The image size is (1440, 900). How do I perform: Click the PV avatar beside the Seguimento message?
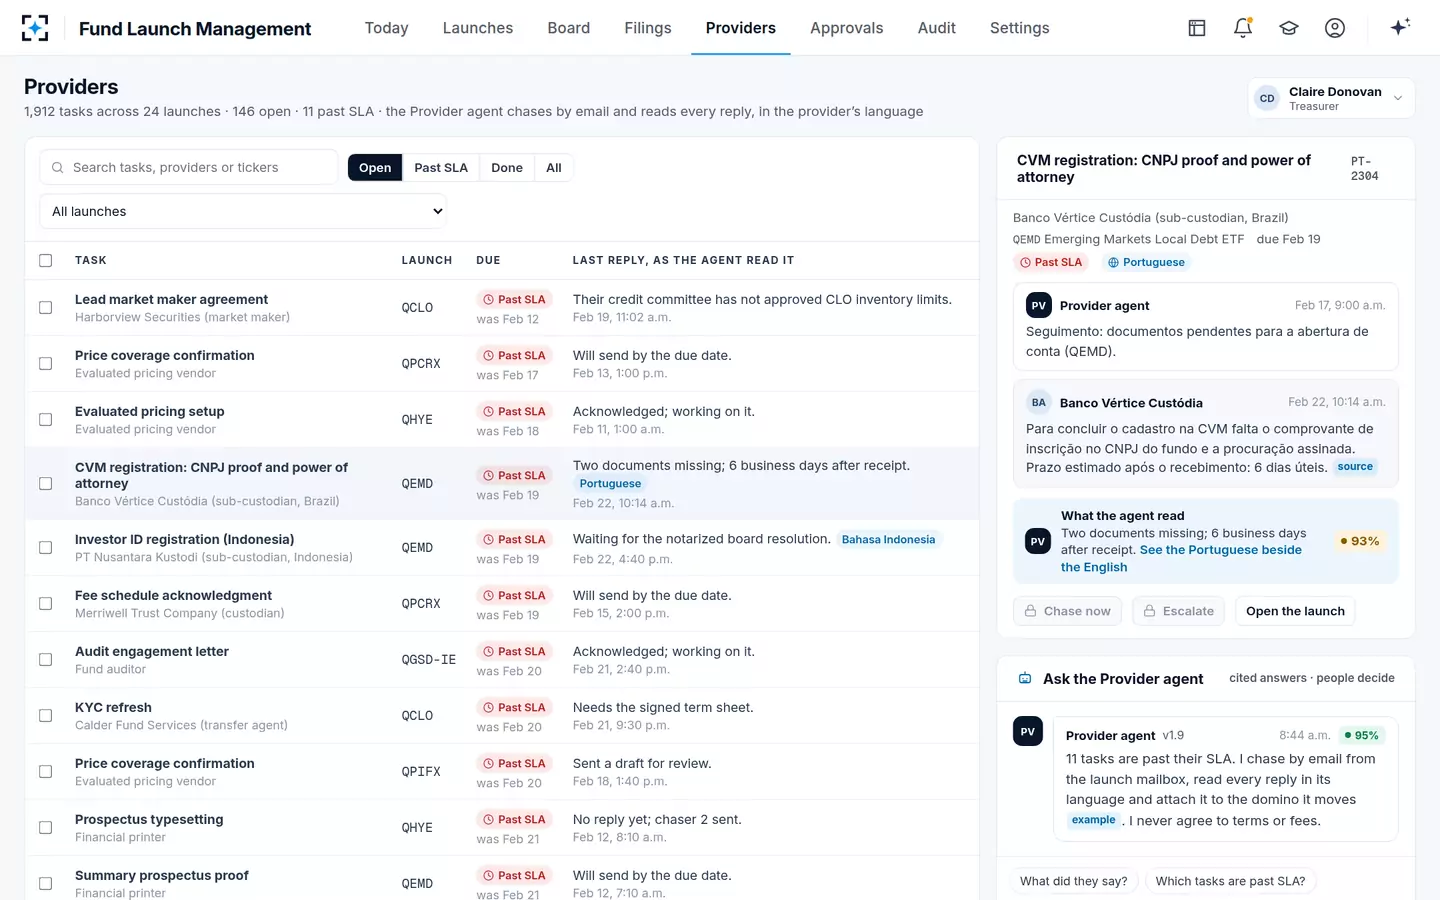[1039, 306]
